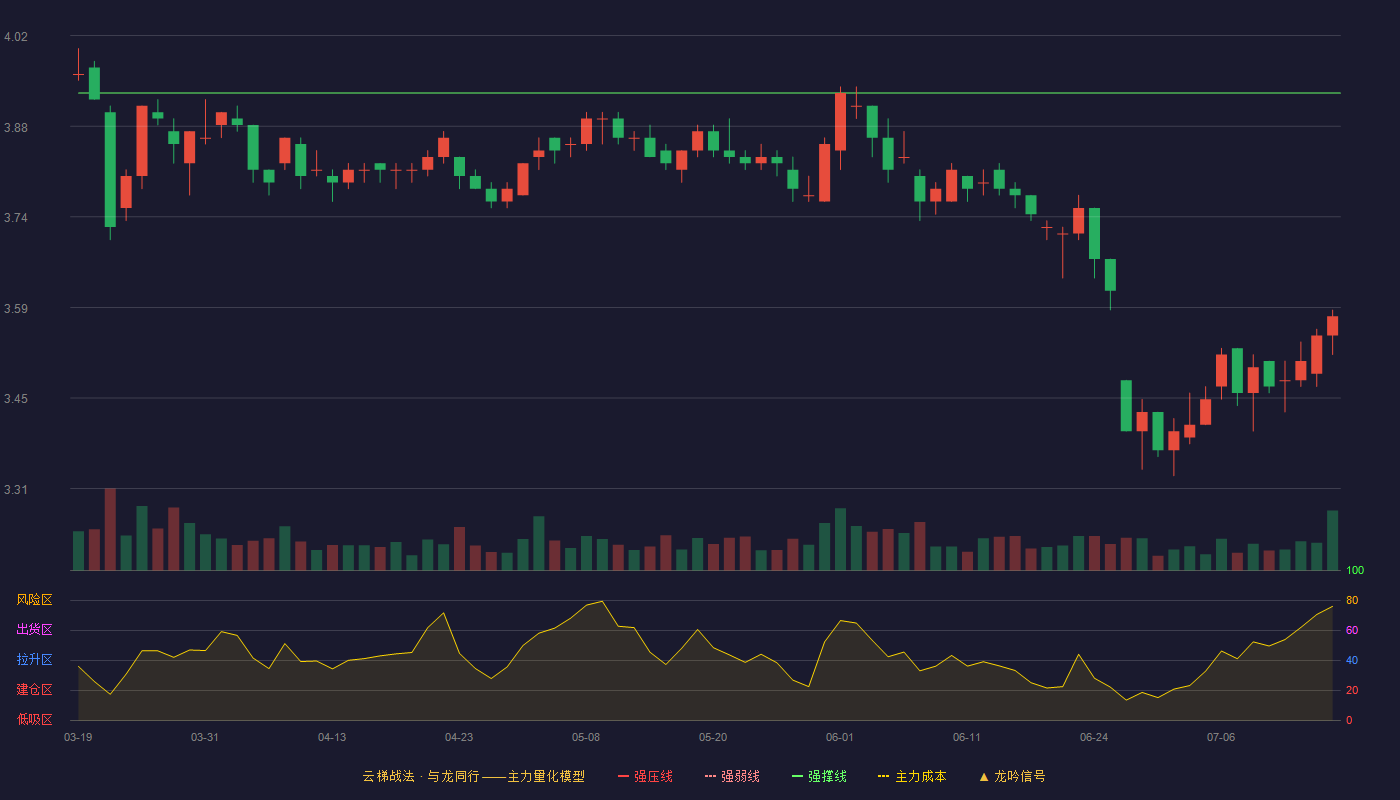Click the 建仓区 zone label
This screenshot has width=1400, height=800.
(34, 690)
